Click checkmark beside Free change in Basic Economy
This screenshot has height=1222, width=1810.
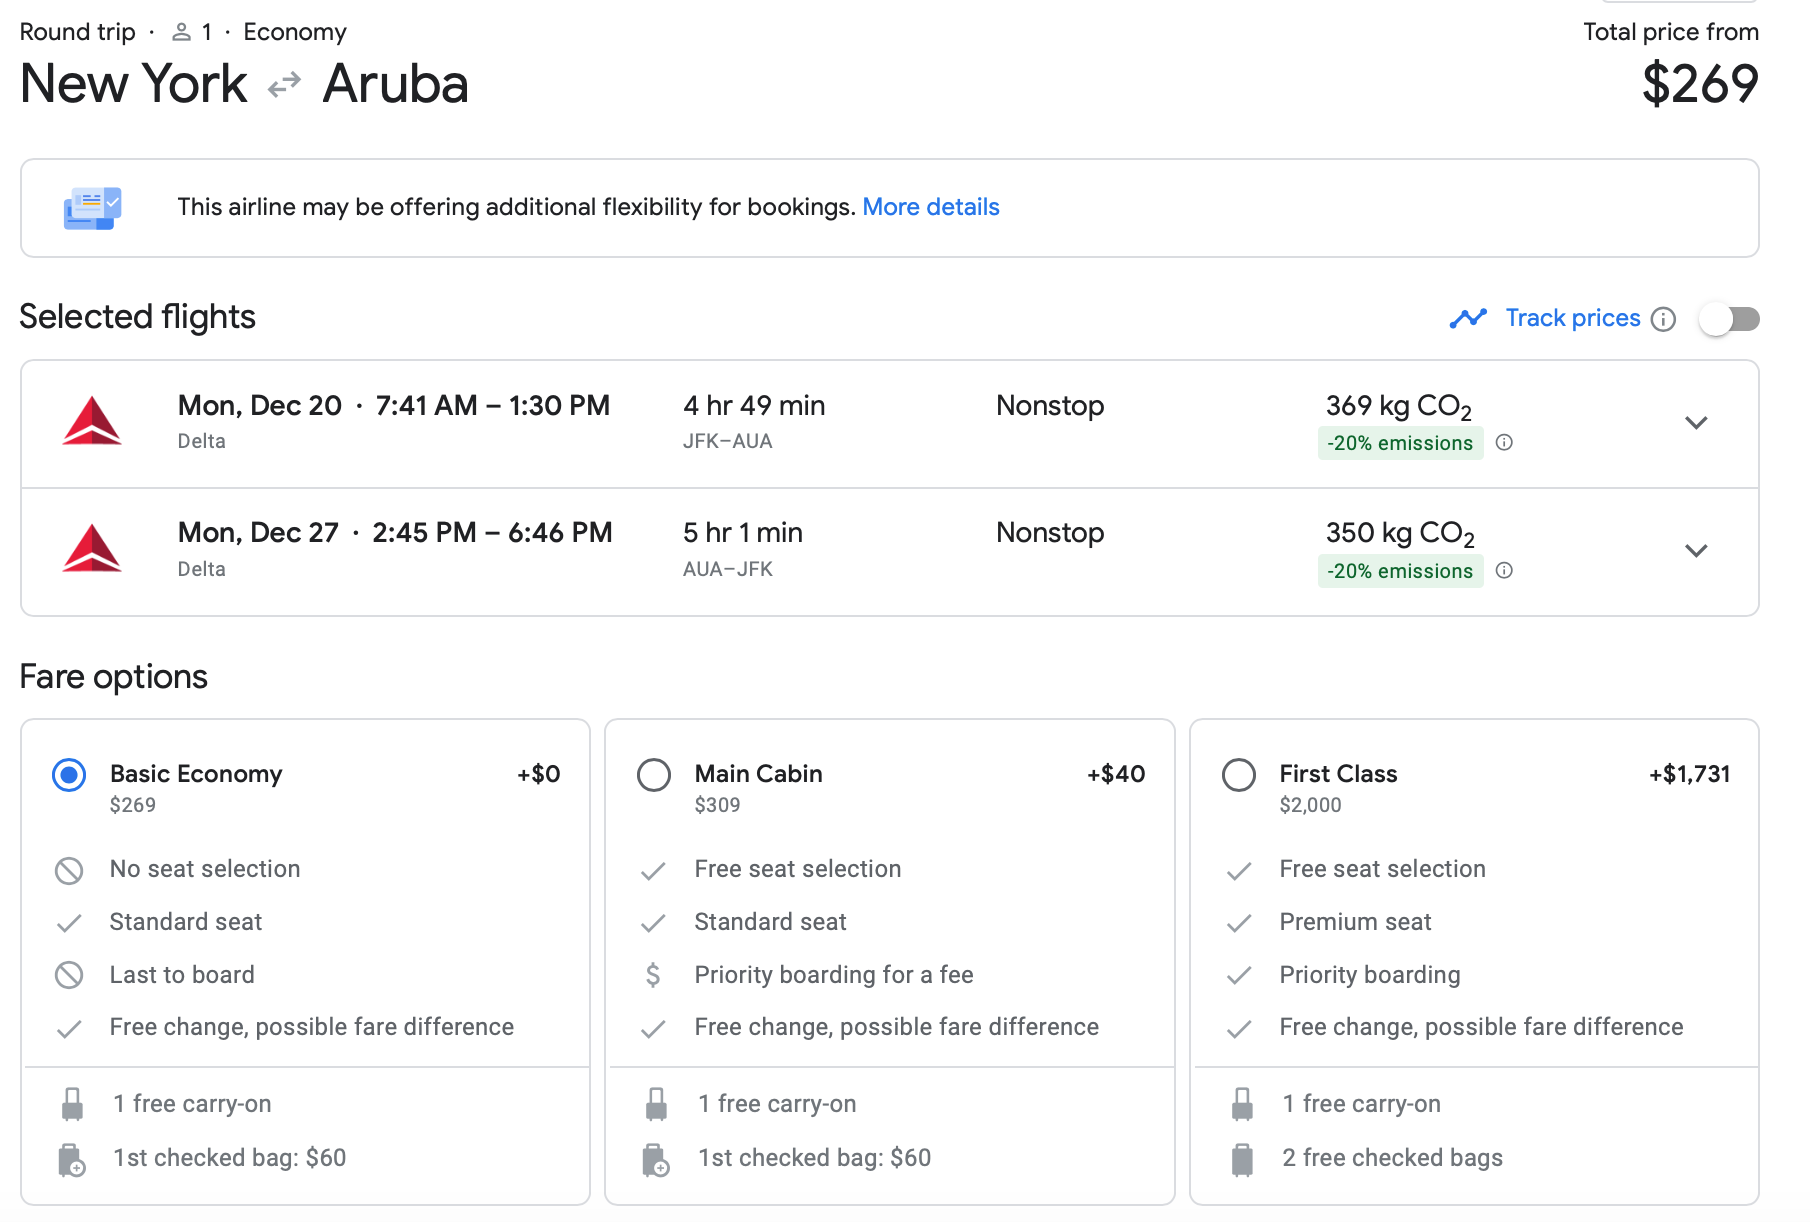coord(69,1029)
